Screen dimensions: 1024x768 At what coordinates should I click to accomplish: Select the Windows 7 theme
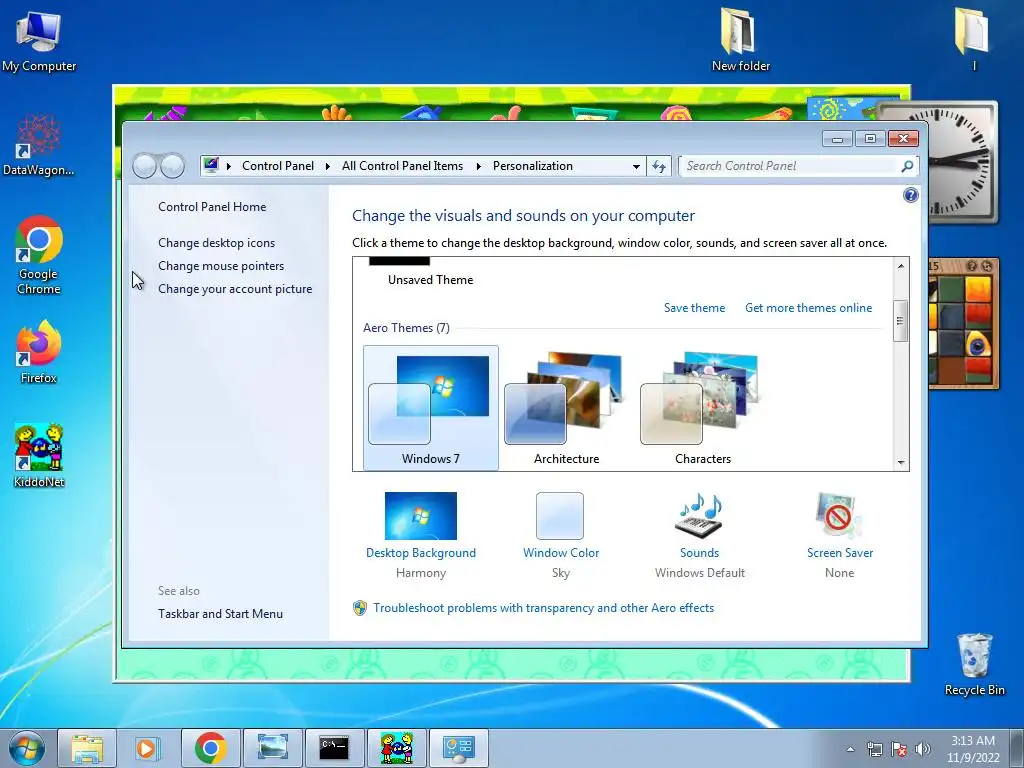coord(430,408)
